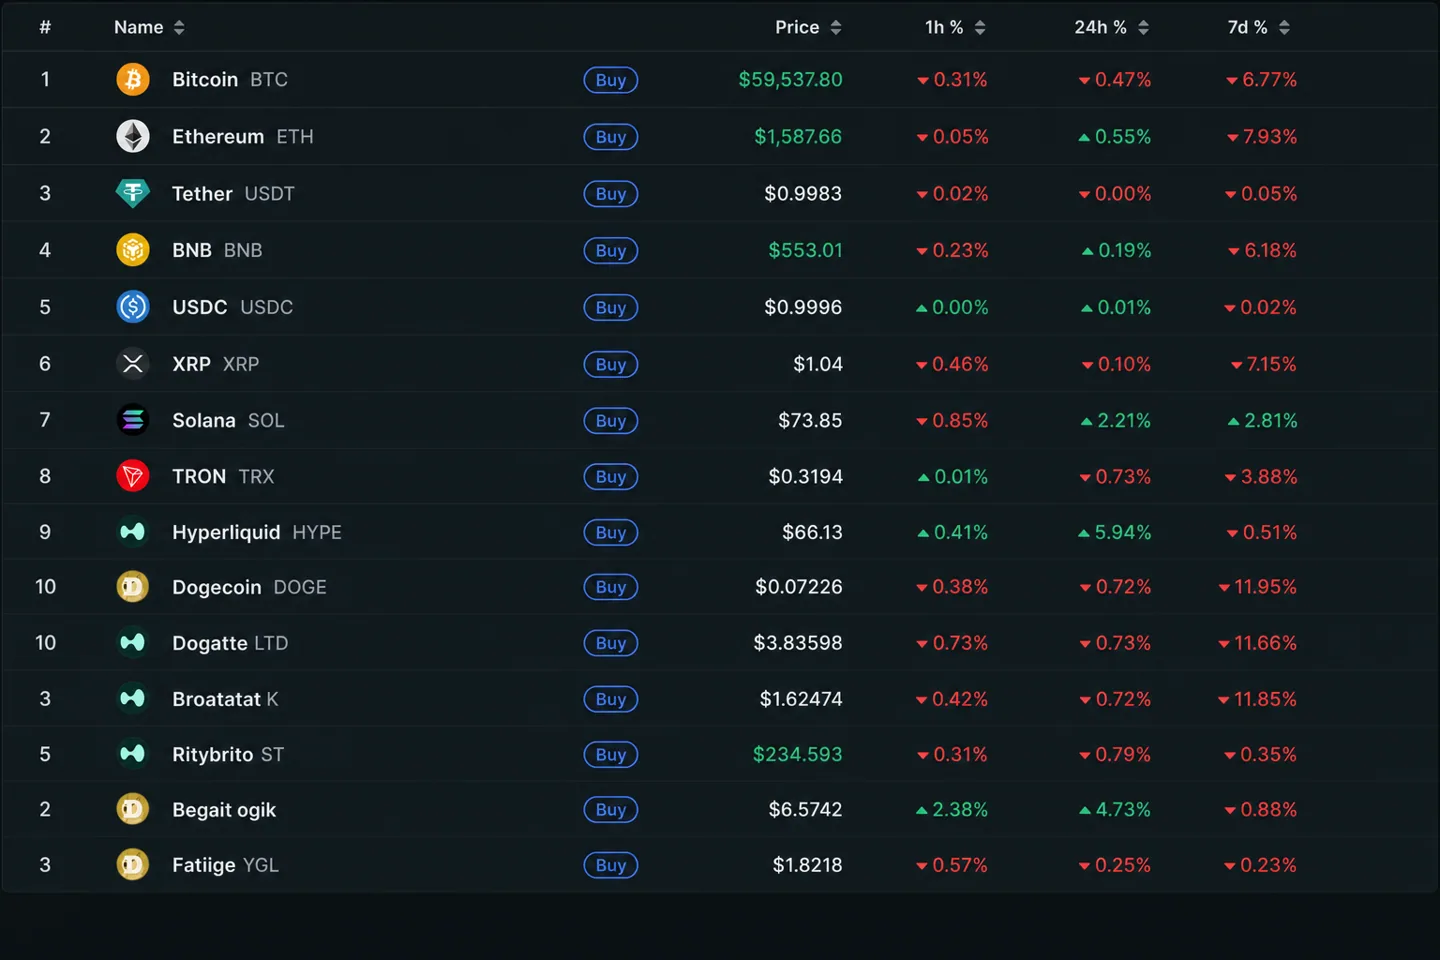Buy Bitcoin using its Buy button
This screenshot has width=1440, height=960.
[611, 80]
